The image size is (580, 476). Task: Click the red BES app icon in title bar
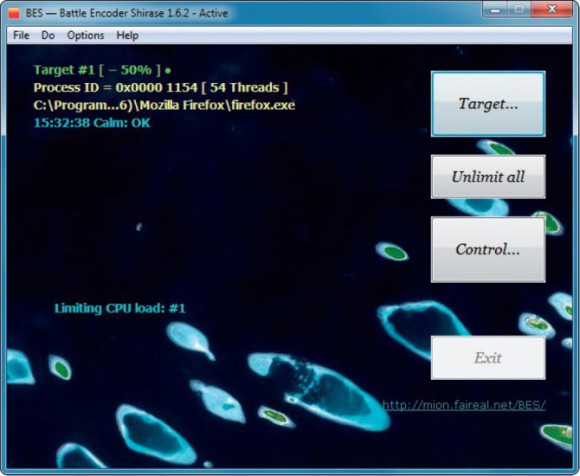pyautogui.click(x=14, y=13)
